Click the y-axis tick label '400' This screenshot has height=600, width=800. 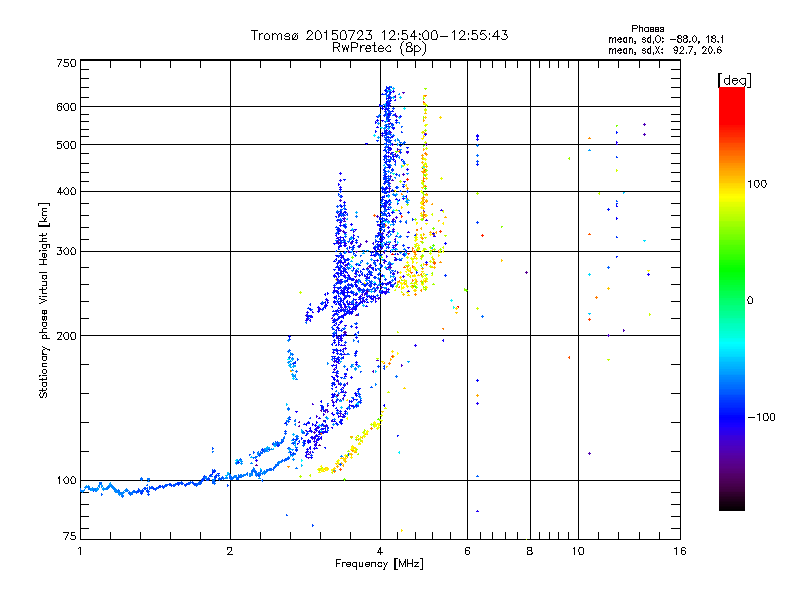click(67, 191)
